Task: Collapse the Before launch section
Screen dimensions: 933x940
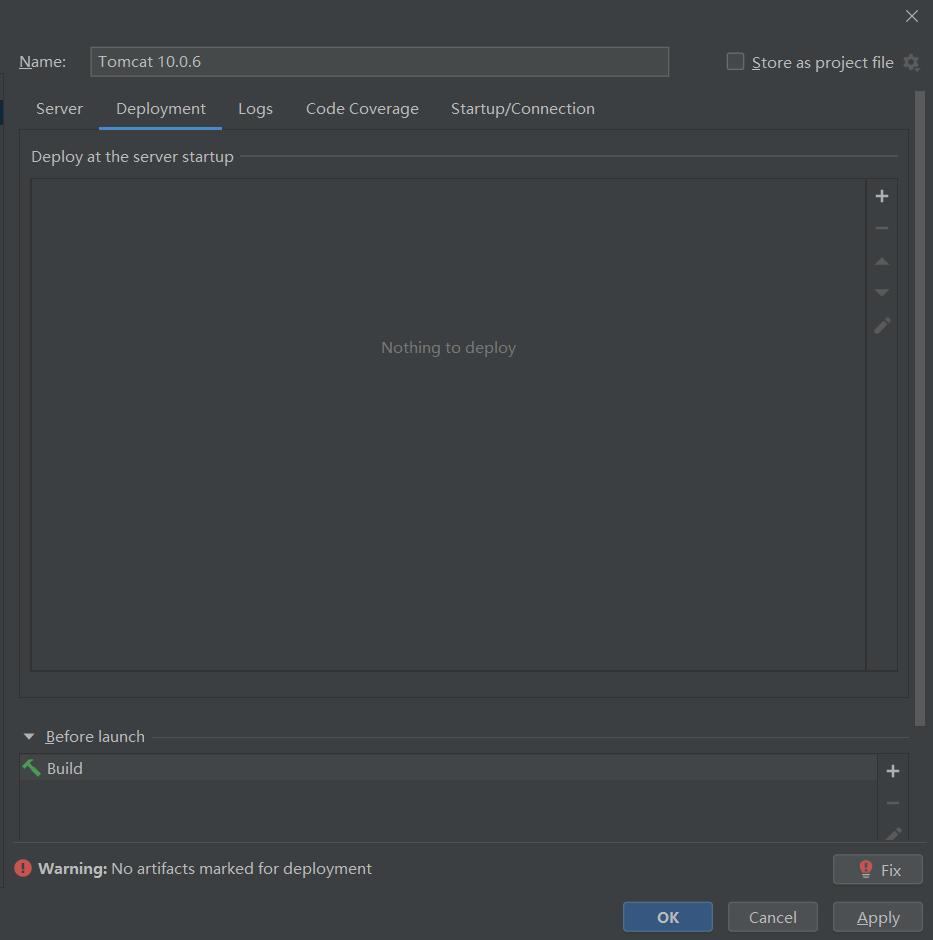Action: click(x=29, y=736)
